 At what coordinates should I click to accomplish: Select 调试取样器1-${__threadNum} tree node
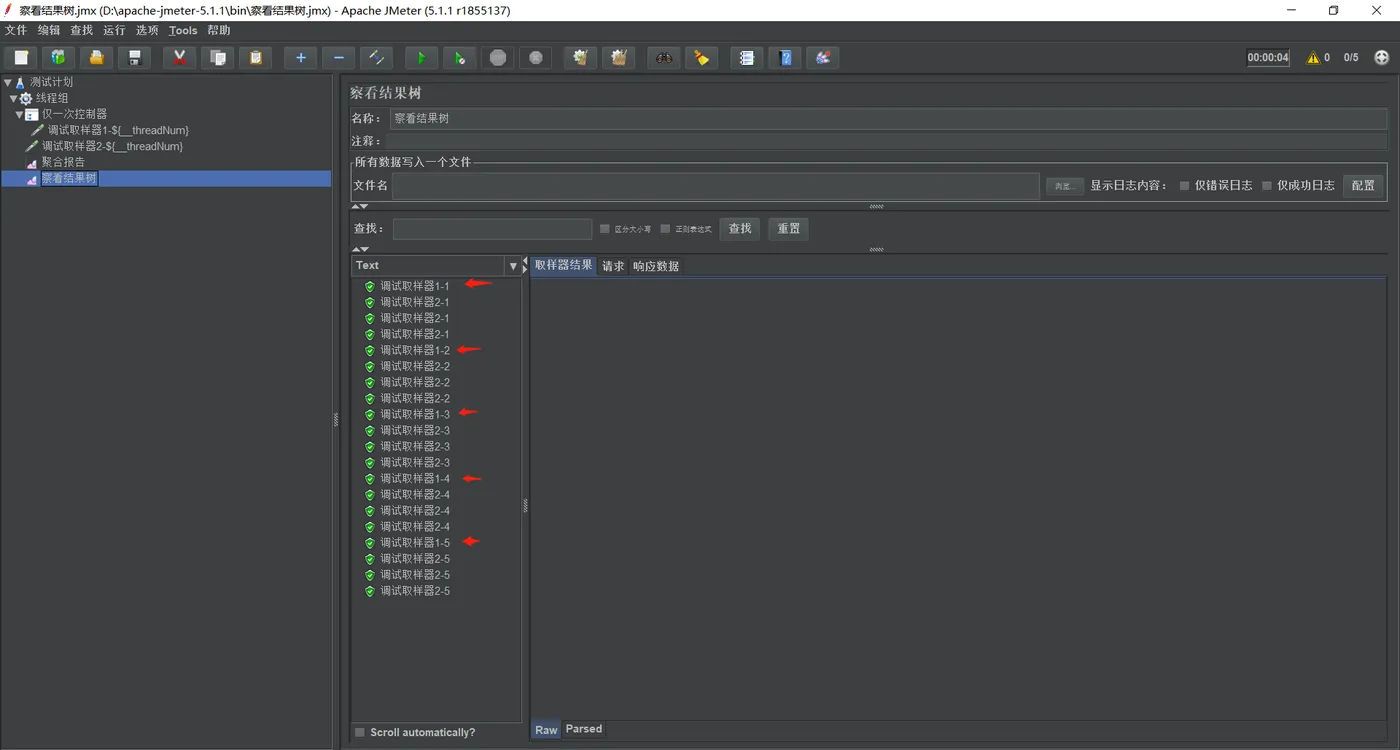[118, 130]
